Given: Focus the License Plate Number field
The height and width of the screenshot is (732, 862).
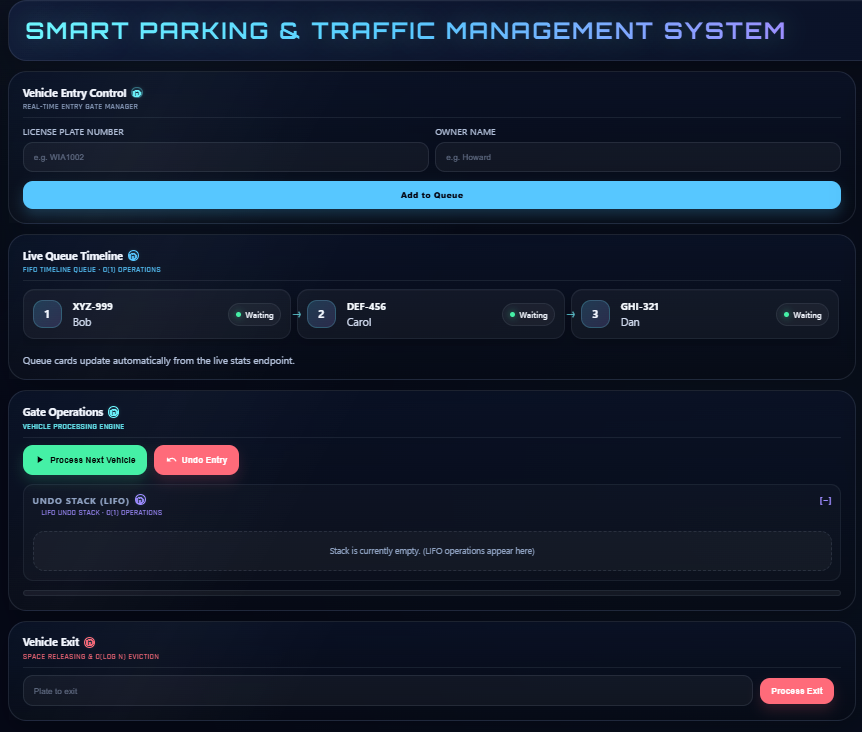Looking at the screenshot, I should click(225, 157).
